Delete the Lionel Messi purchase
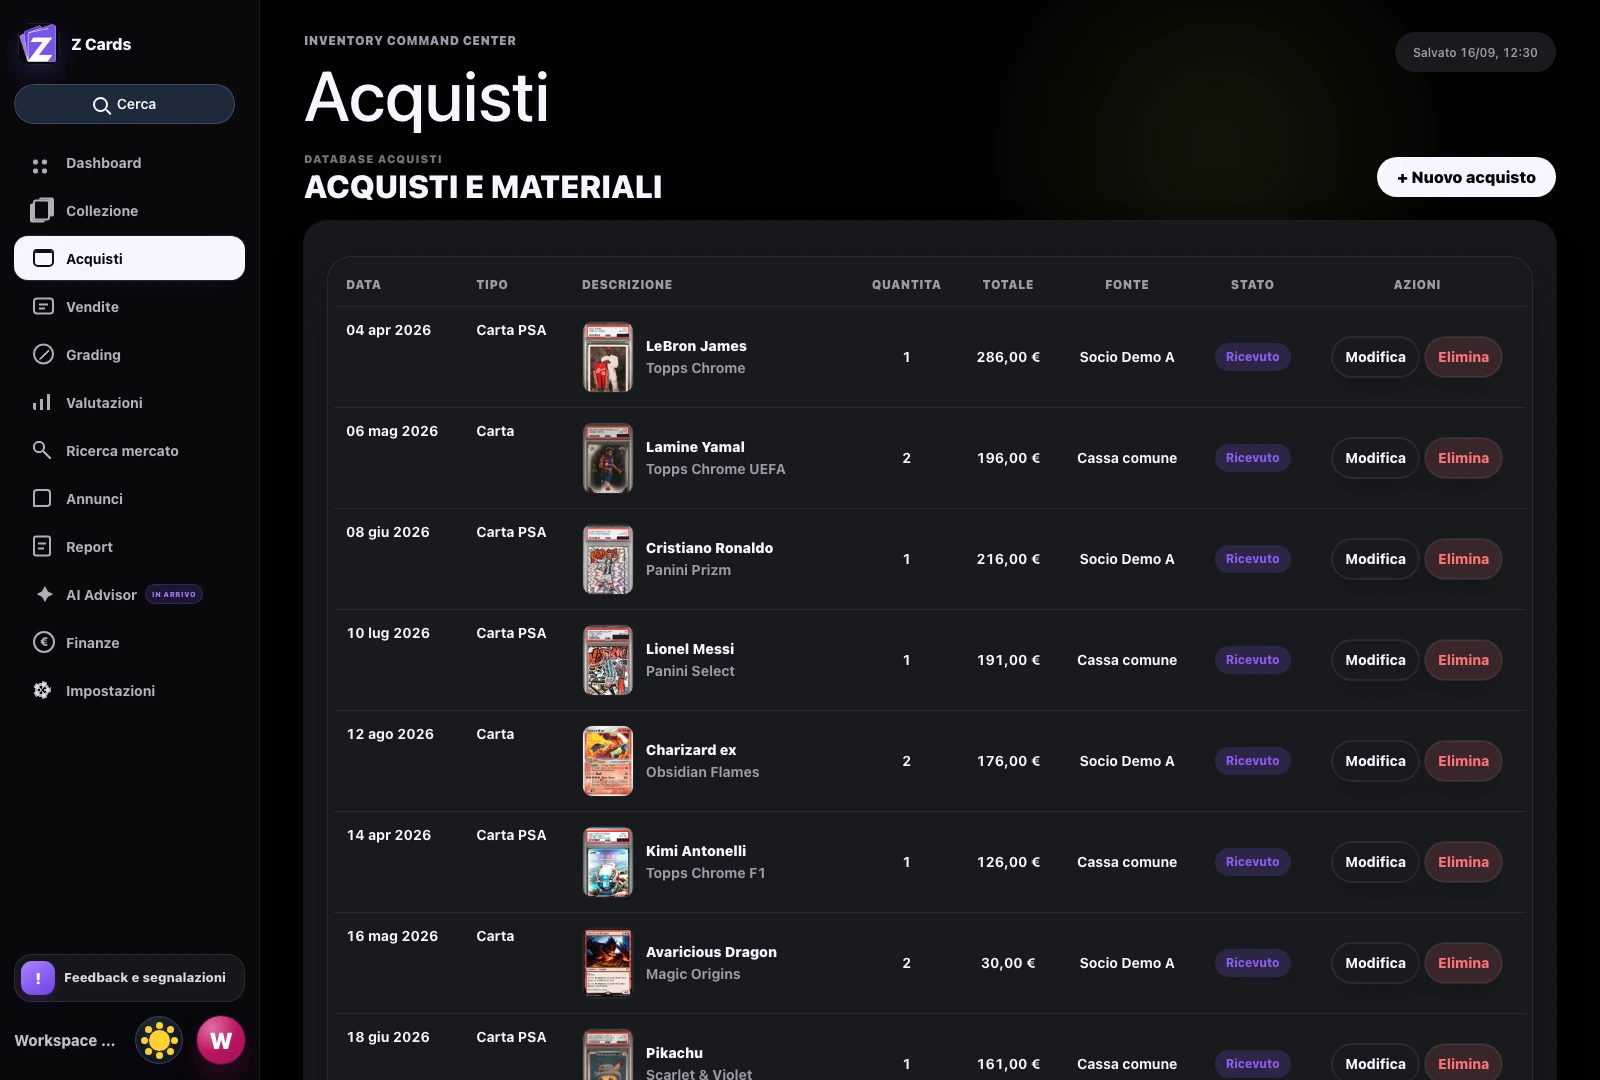The height and width of the screenshot is (1080, 1600). click(1463, 660)
